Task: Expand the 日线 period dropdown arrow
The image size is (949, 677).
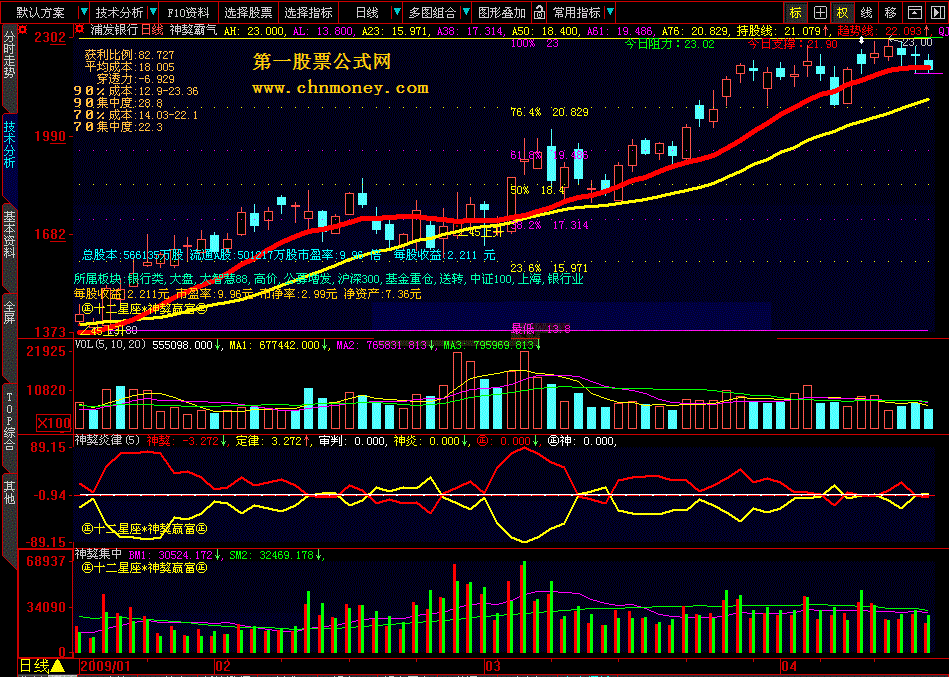Action: (x=397, y=12)
